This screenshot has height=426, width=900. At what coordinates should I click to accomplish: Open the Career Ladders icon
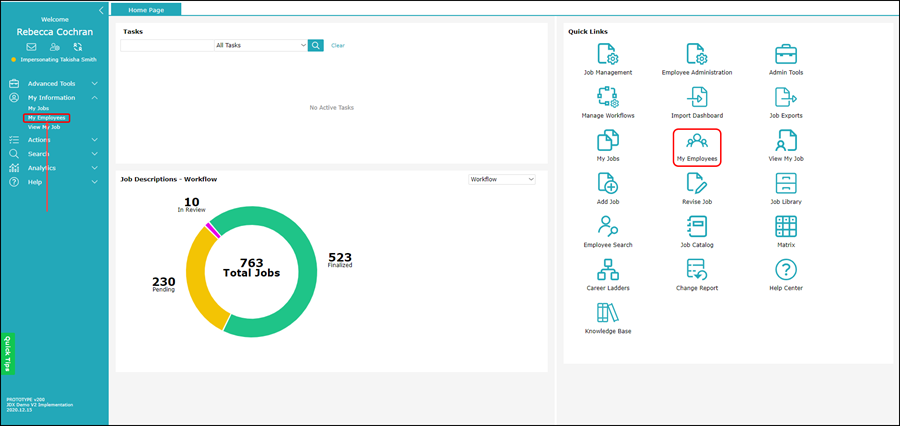(x=607, y=270)
